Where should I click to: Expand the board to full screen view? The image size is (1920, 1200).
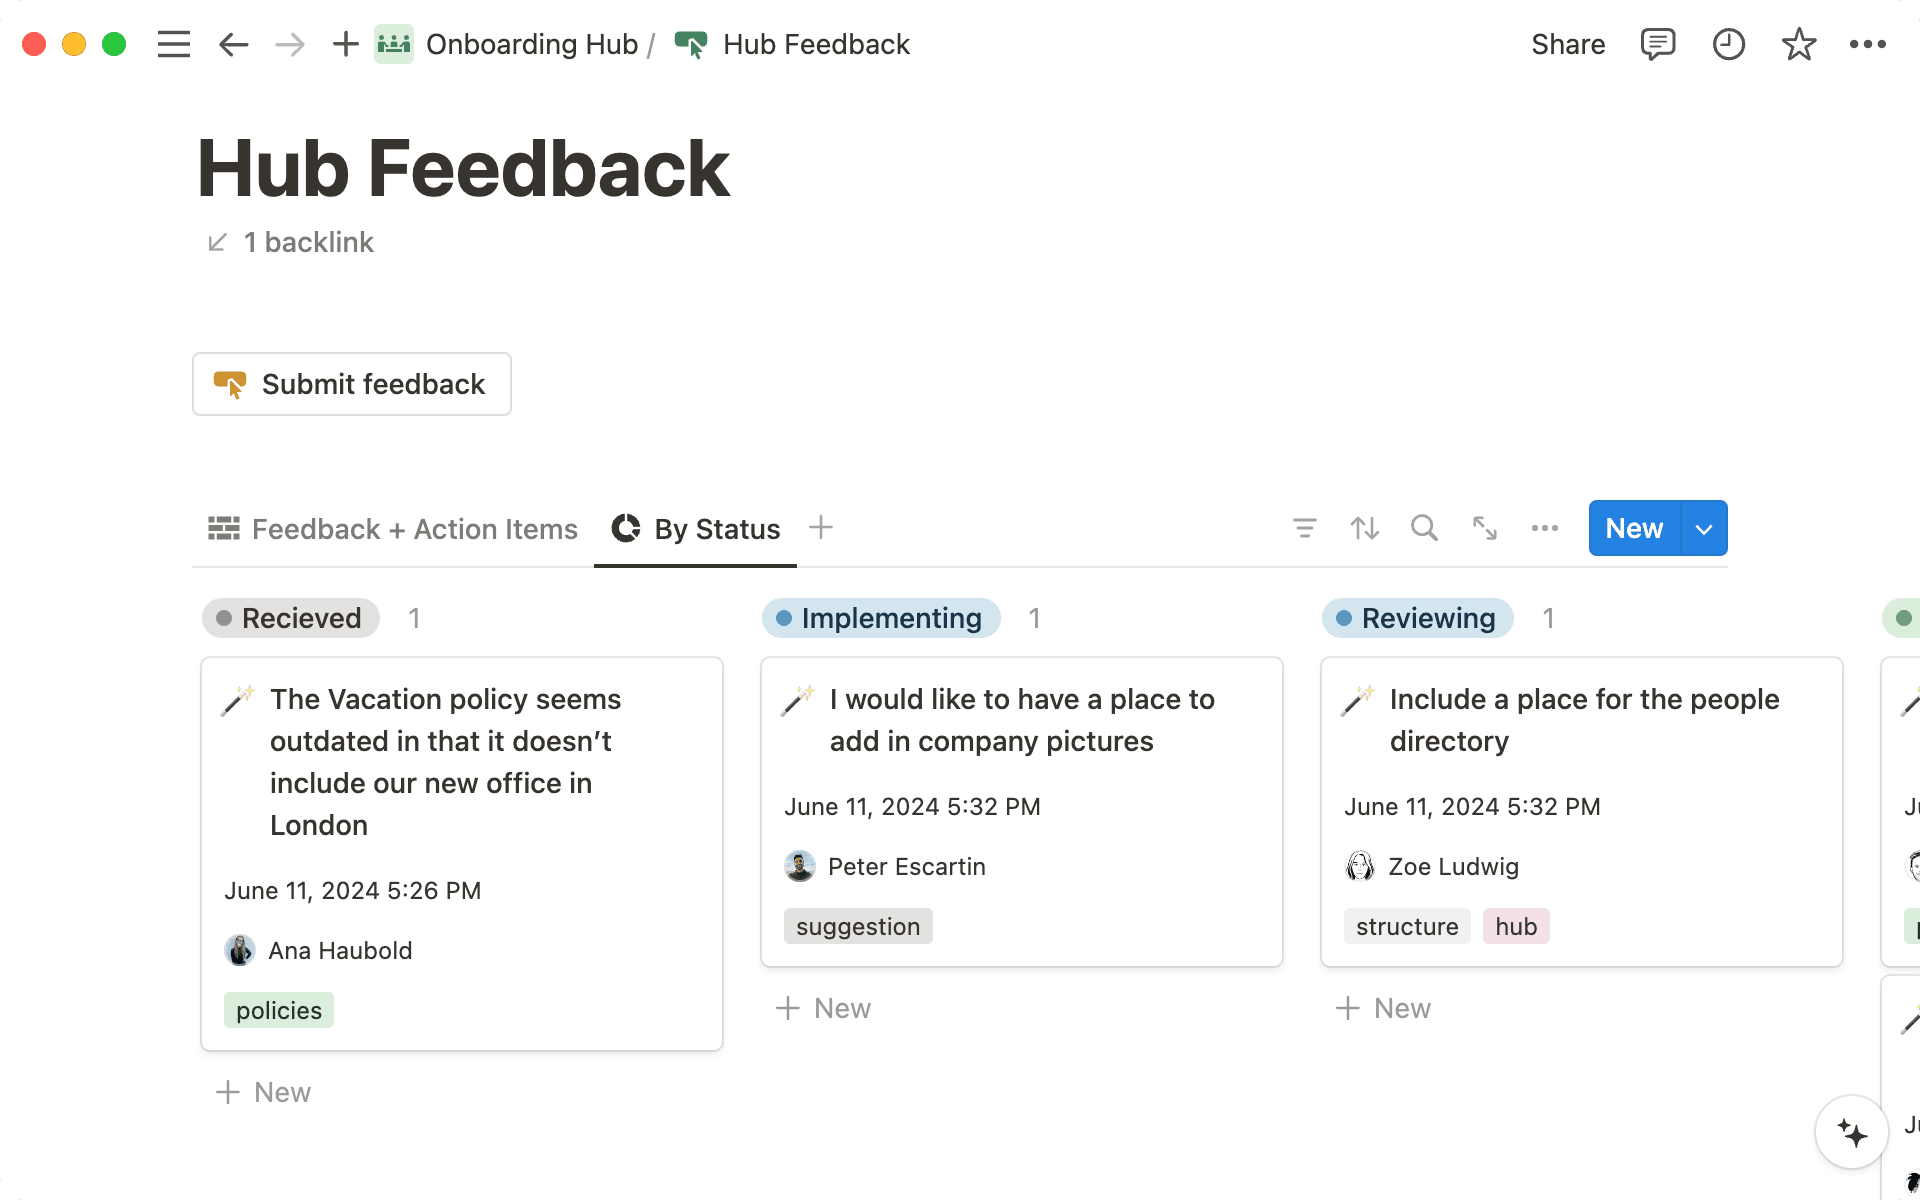pyautogui.click(x=1484, y=528)
